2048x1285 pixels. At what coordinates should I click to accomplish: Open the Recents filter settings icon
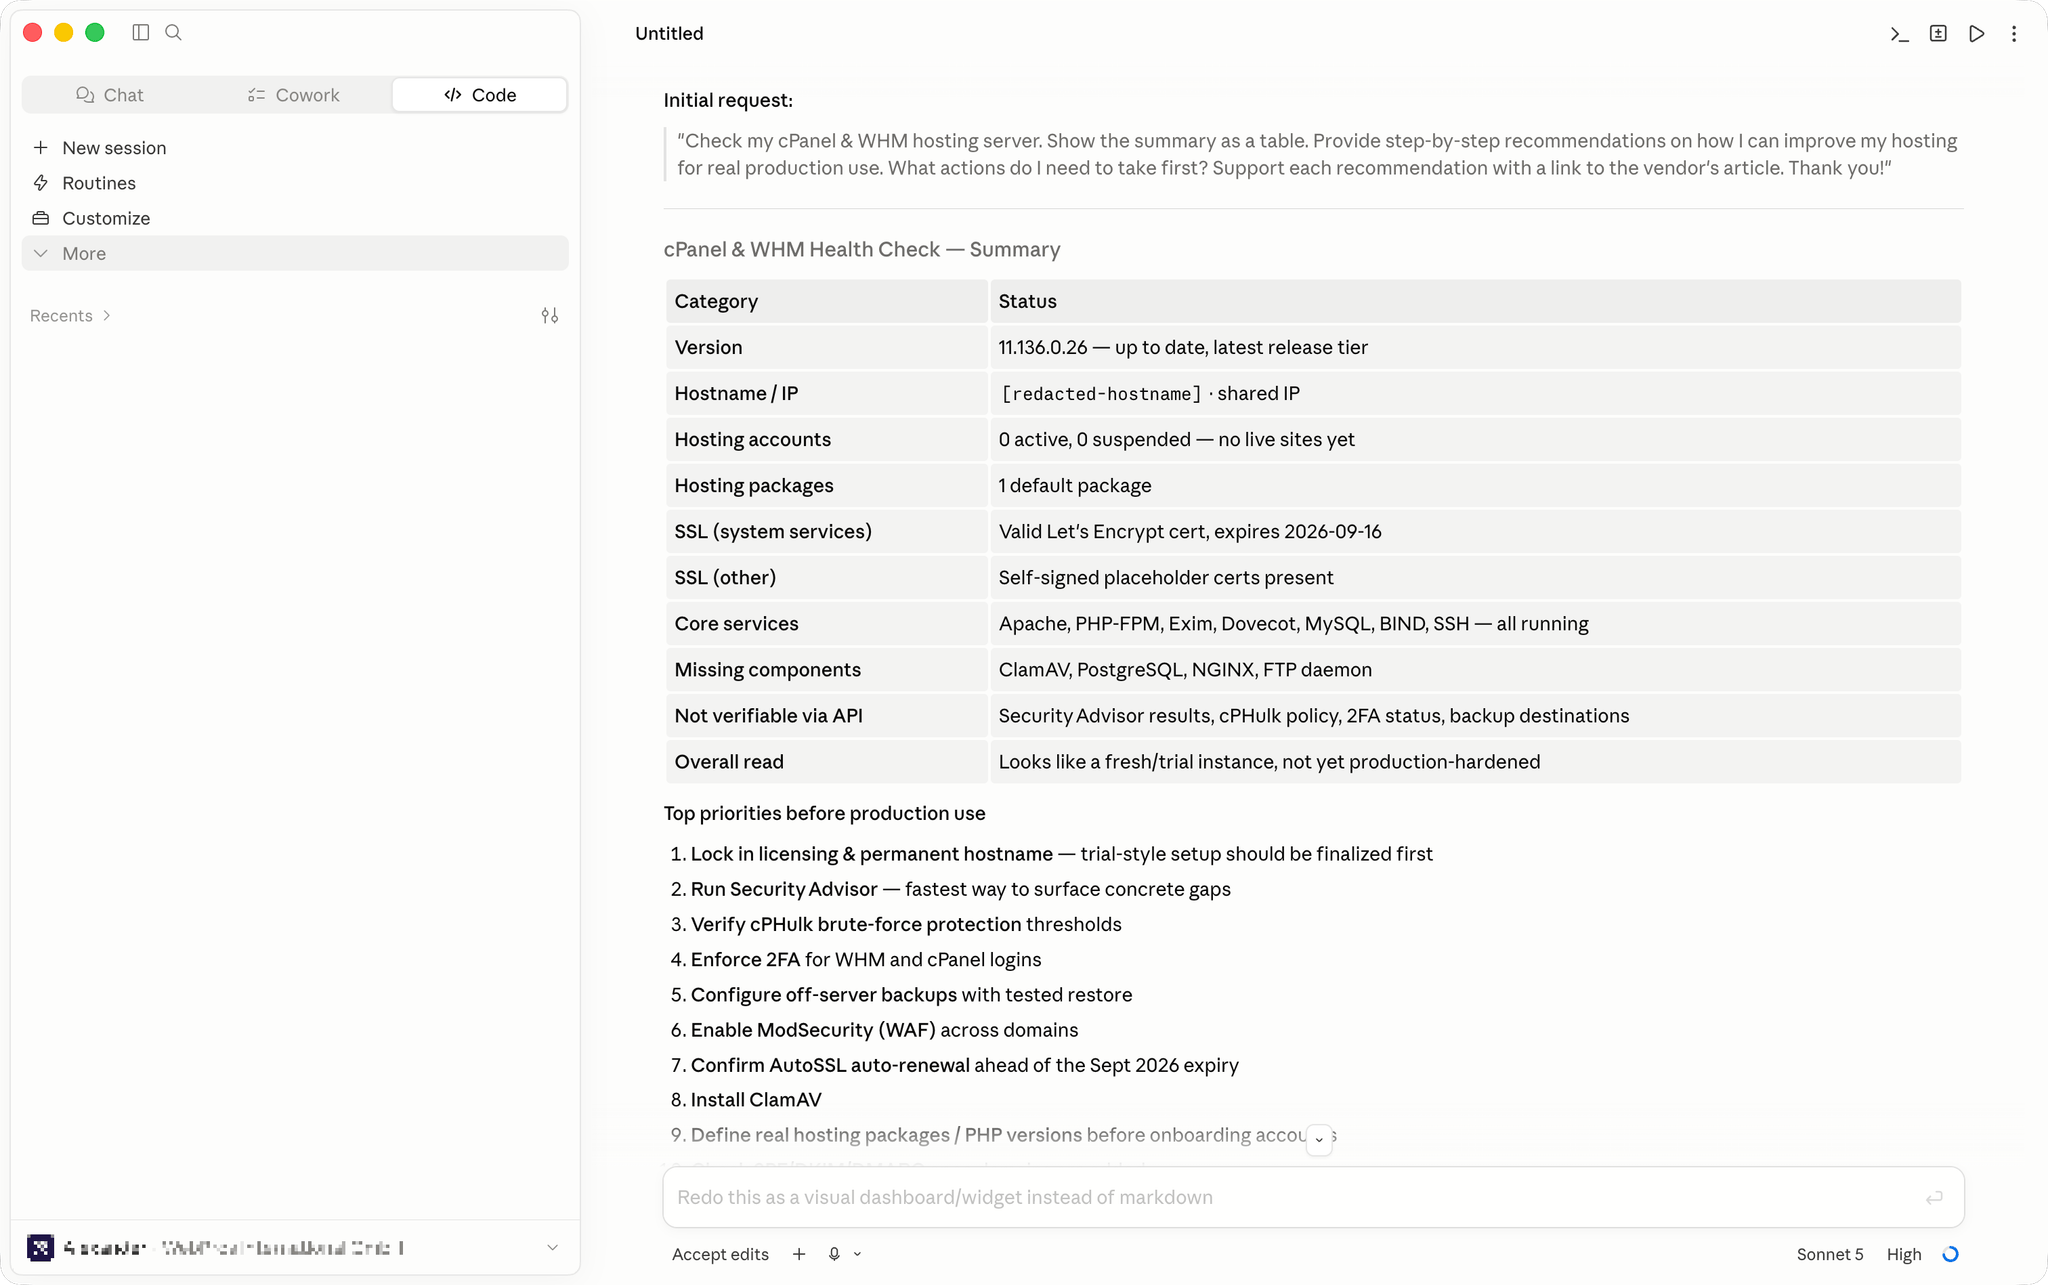point(550,316)
